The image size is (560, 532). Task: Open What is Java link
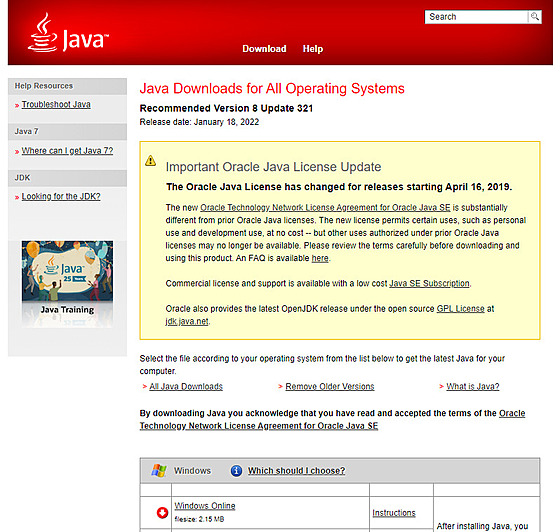(x=473, y=386)
